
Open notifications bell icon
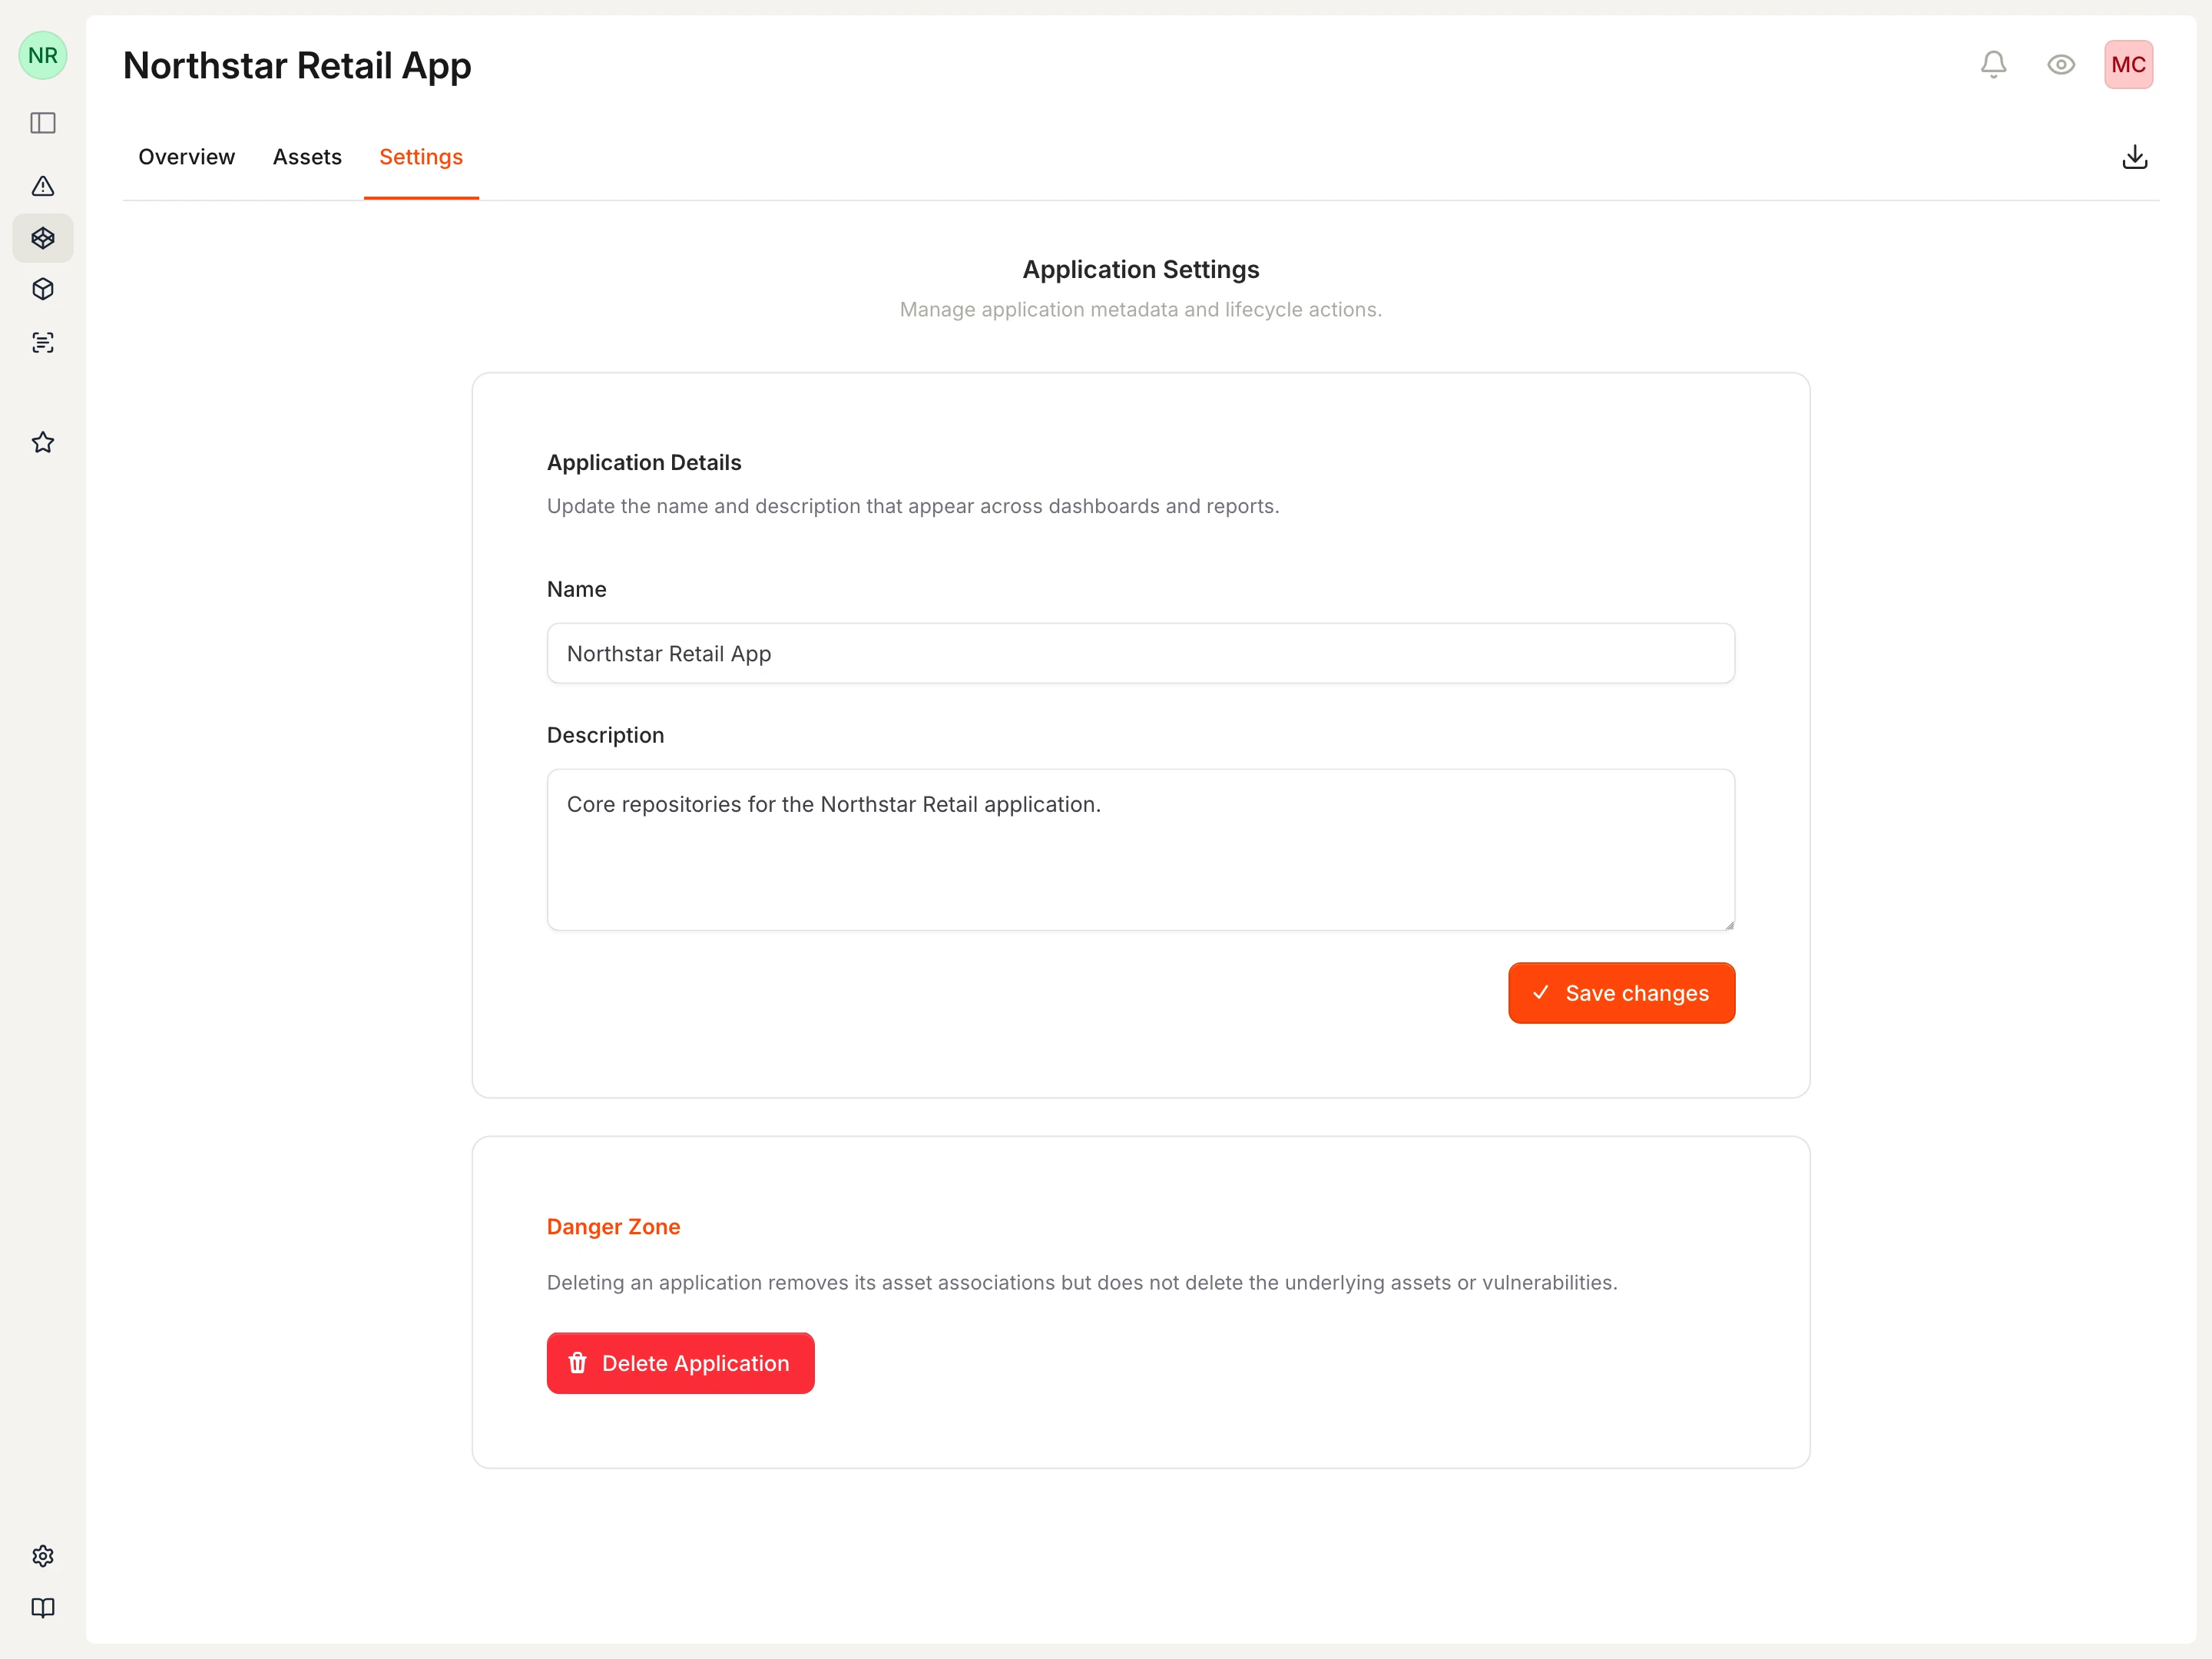click(1993, 65)
